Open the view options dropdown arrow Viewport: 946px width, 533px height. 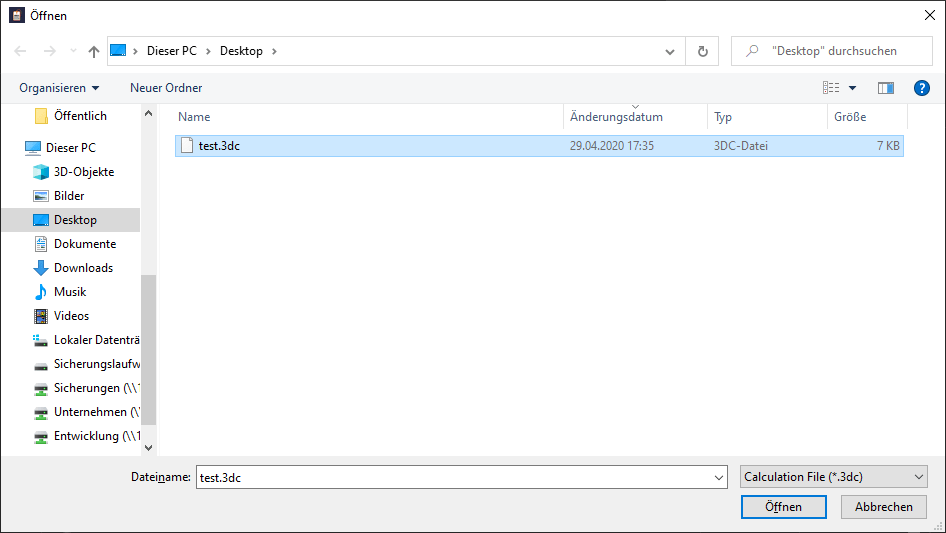click(x=852, y=88)
